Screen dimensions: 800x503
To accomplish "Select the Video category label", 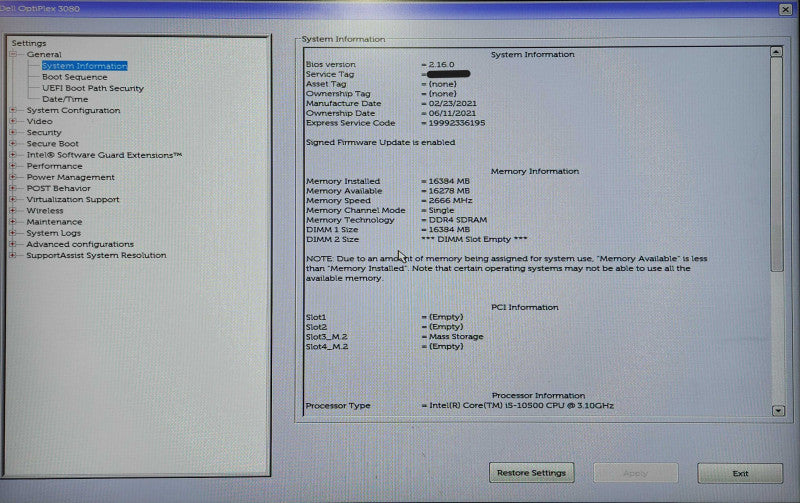I will (39, 121).
